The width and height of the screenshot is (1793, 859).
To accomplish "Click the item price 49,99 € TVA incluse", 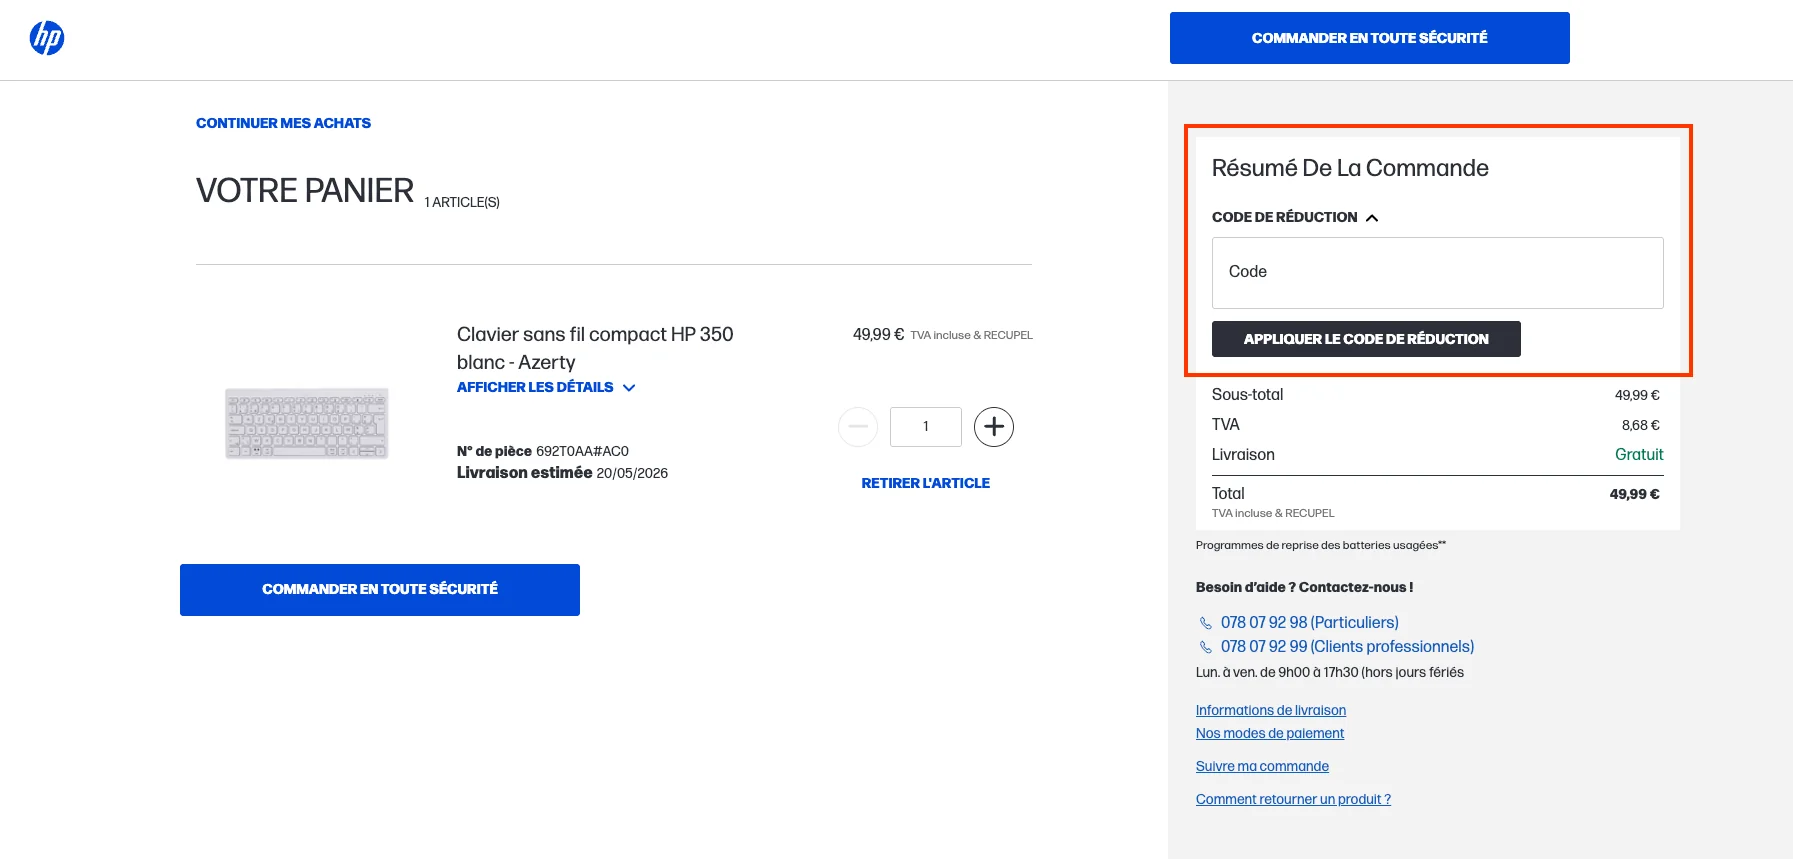I will coord(942,335).
